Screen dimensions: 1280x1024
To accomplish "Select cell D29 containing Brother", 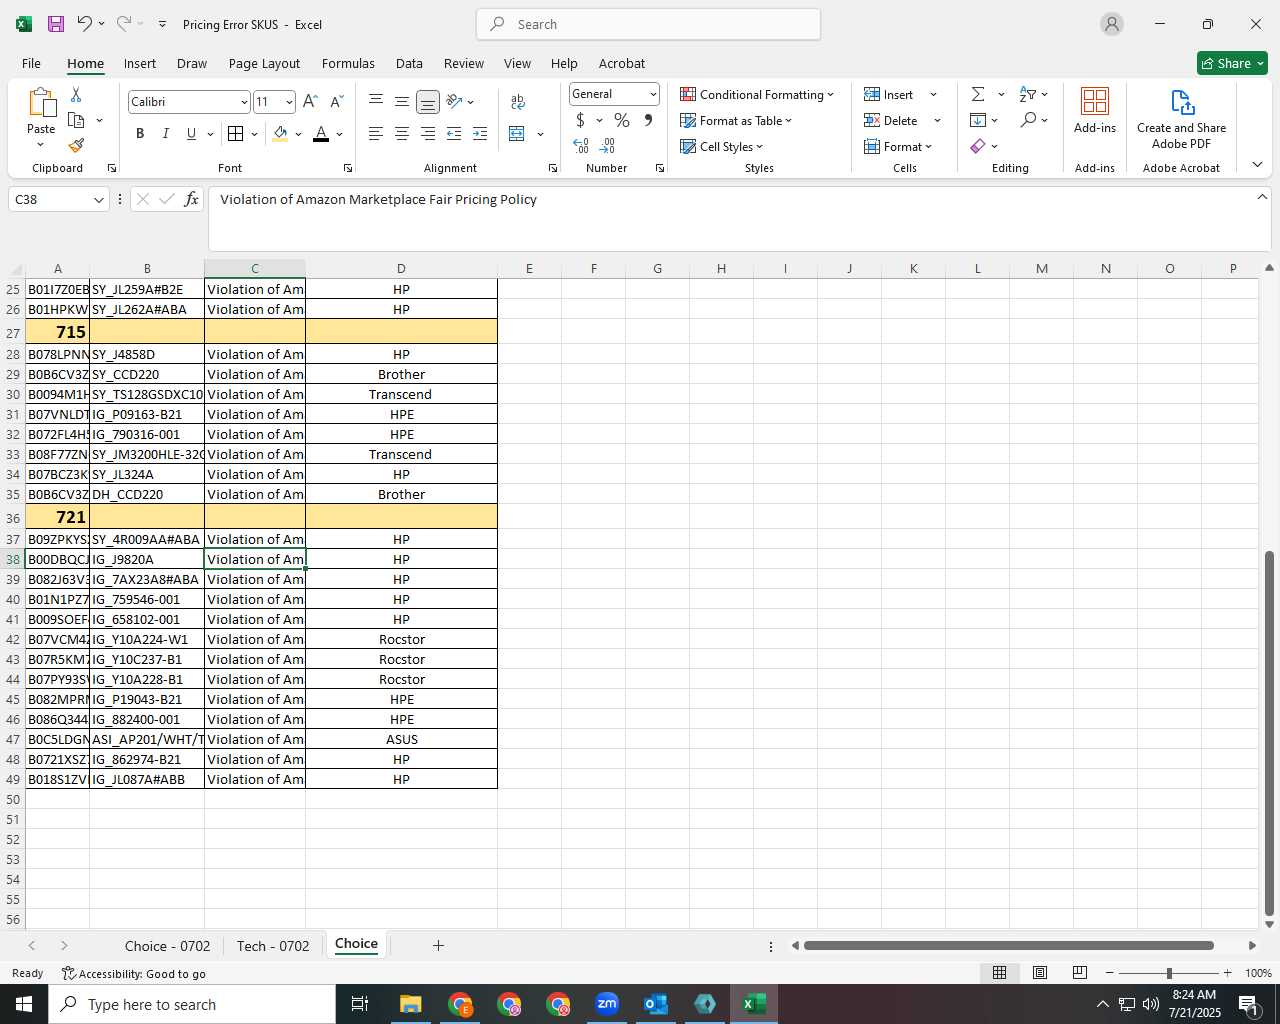I will (x=401, y=374).
